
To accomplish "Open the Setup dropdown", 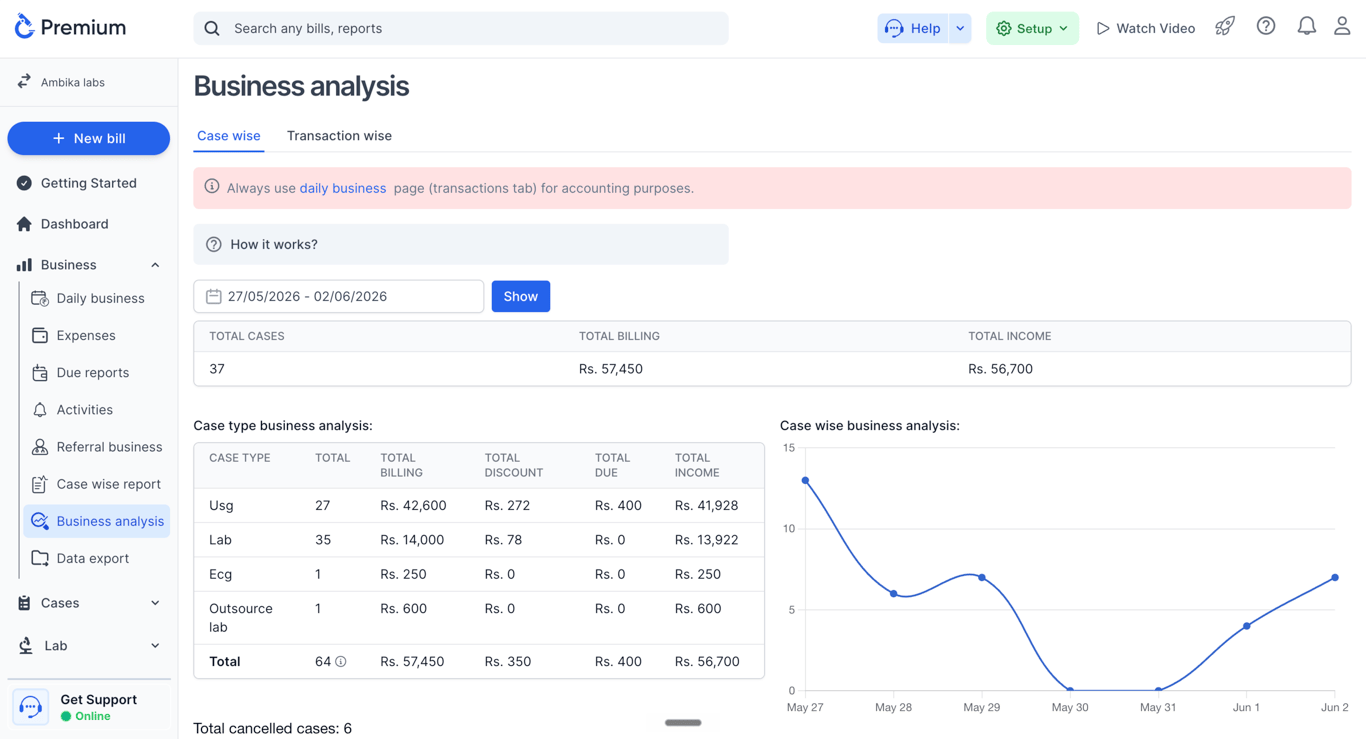I will coord(1032,28).
